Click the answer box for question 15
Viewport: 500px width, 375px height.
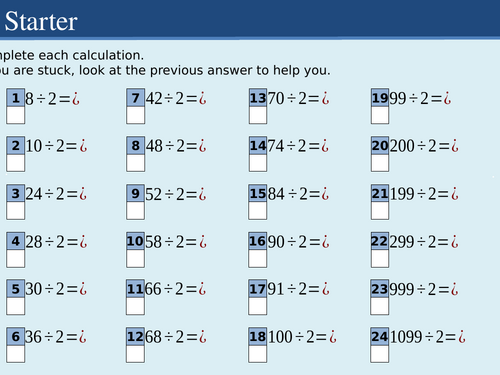pos(258,211)
